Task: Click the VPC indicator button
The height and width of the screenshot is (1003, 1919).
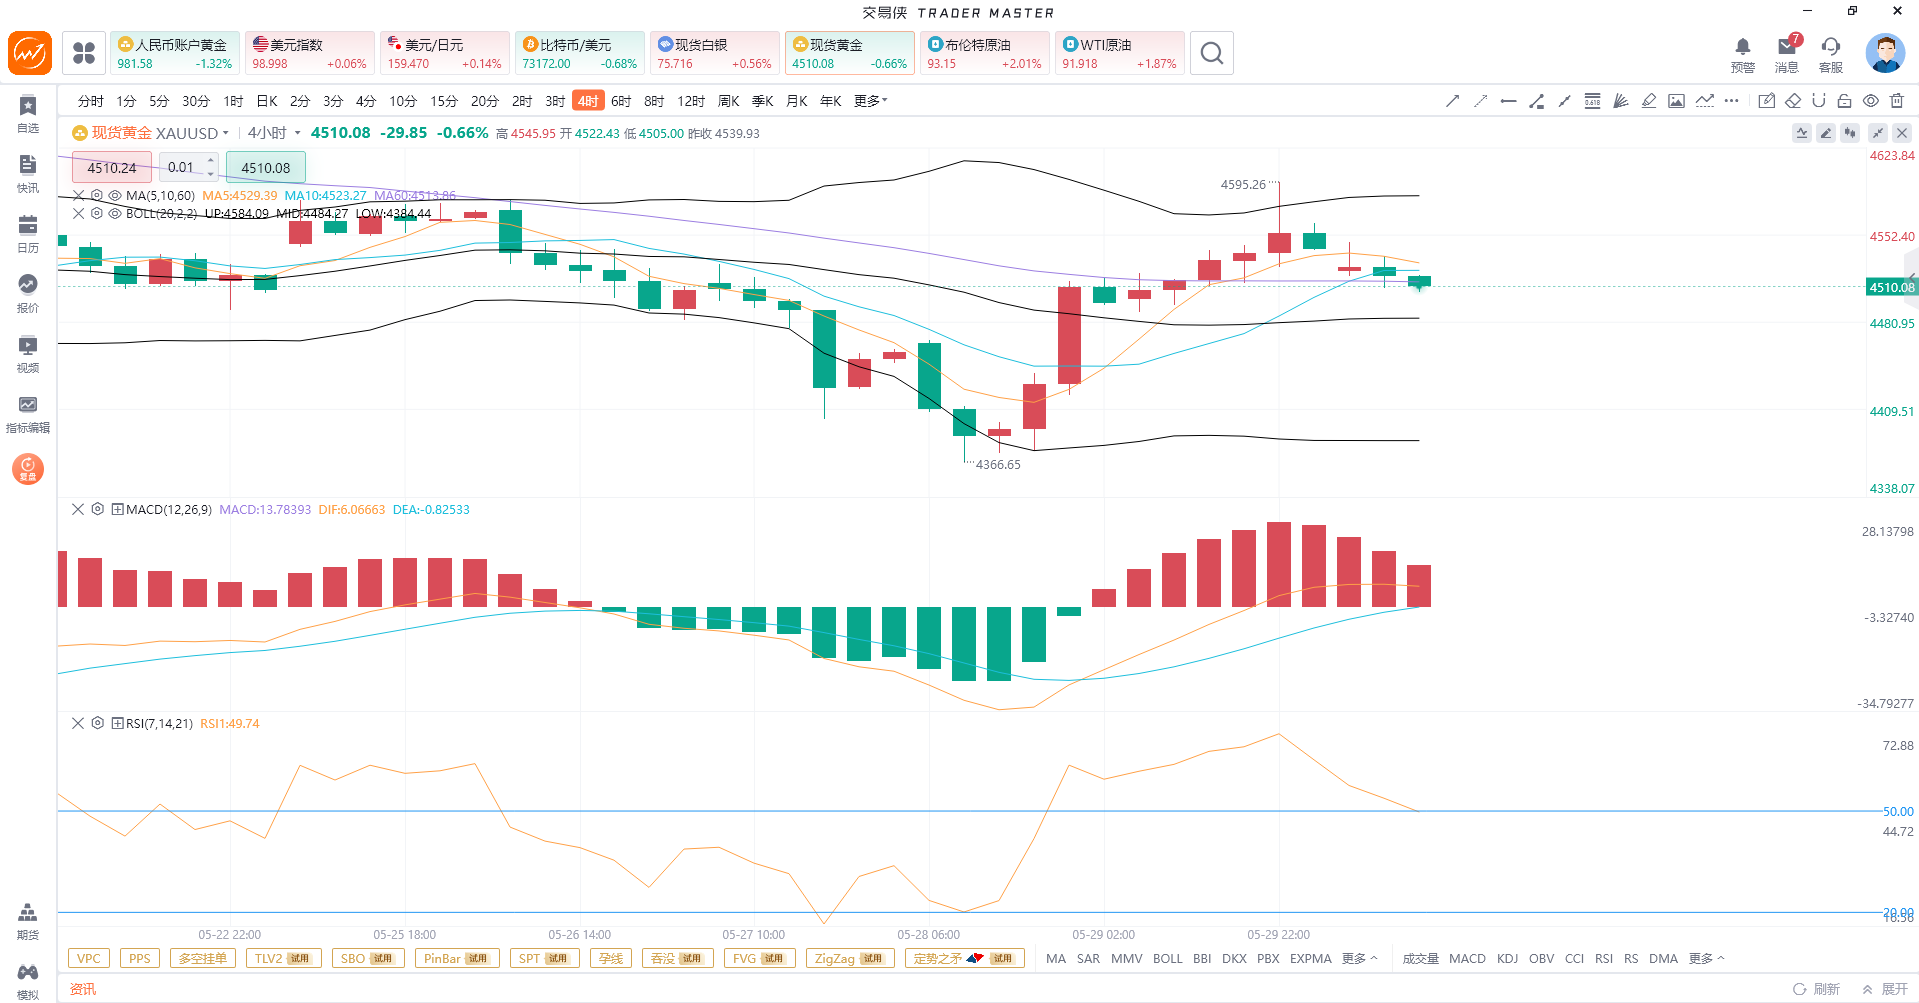Action: click(x=89, y=958)
